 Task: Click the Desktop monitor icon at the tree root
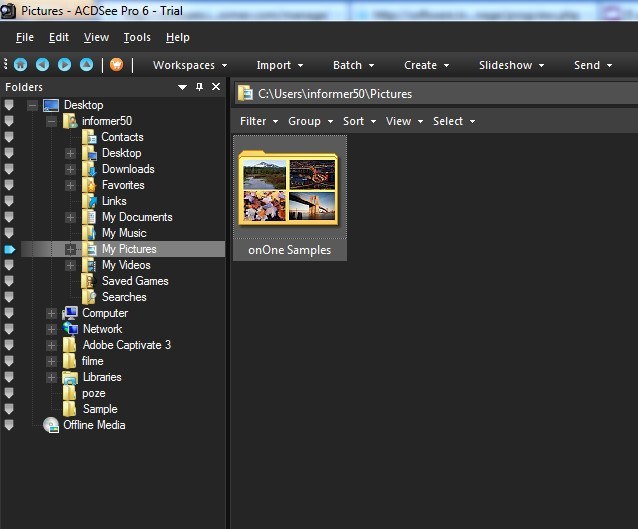click(51, 105)
